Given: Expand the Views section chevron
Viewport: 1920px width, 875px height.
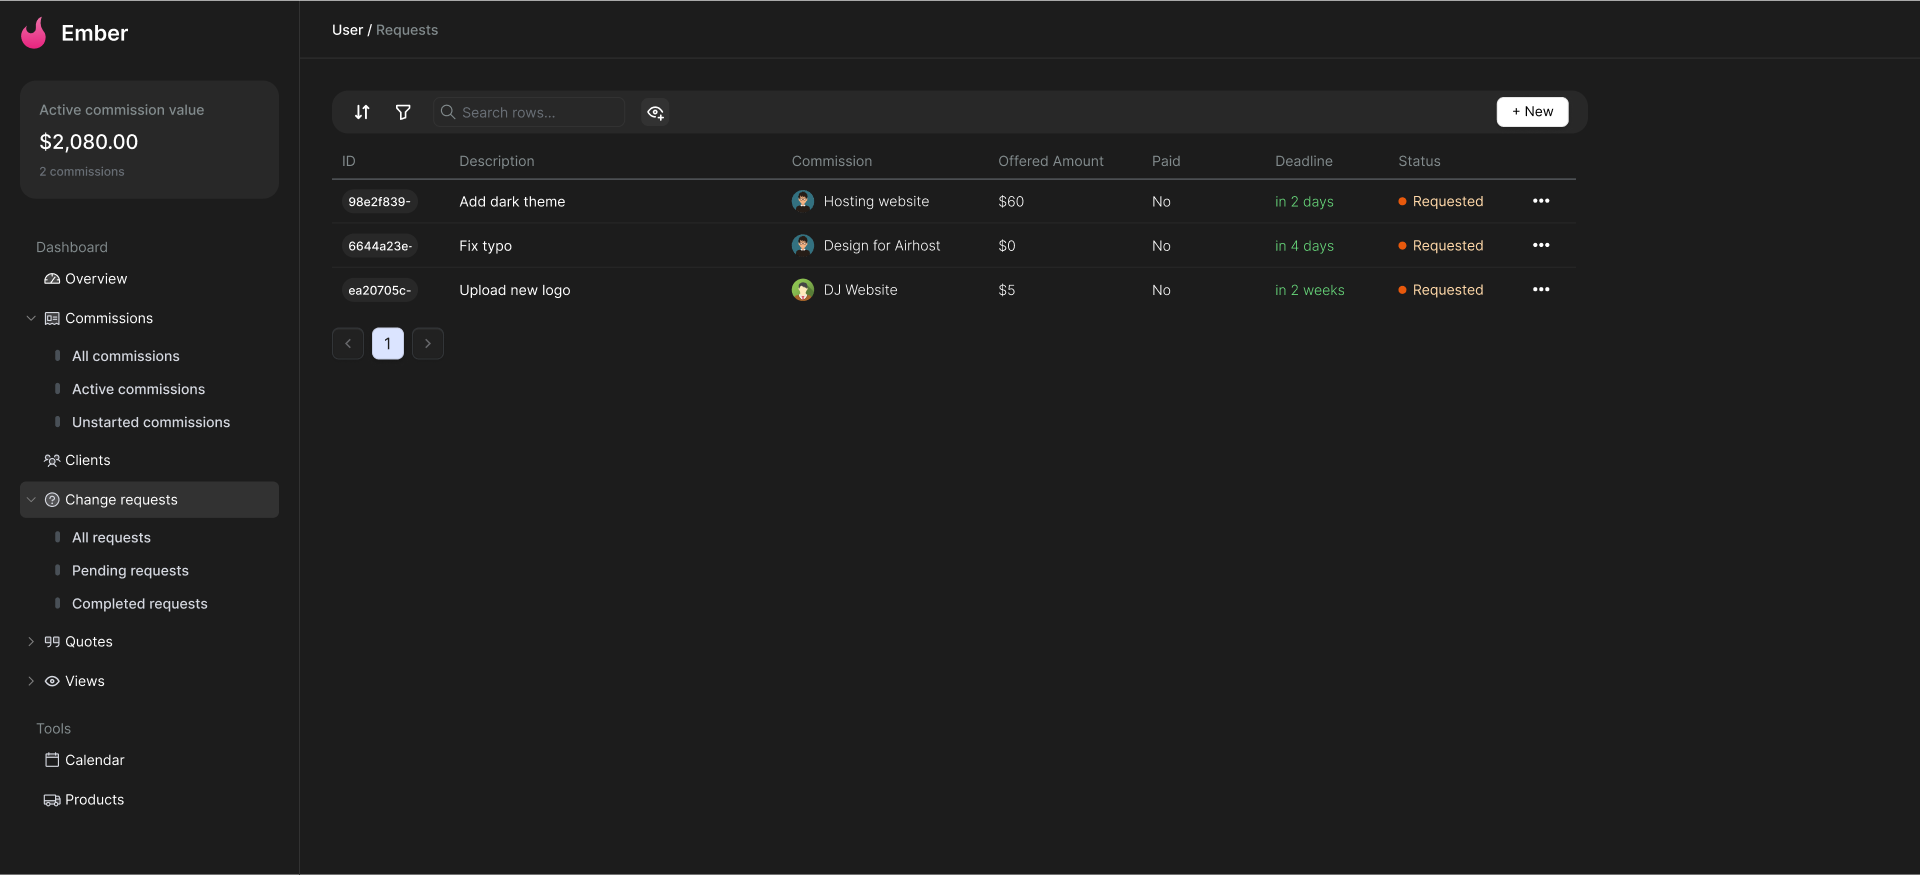Looking at the screenshot, I should [31, 681].
